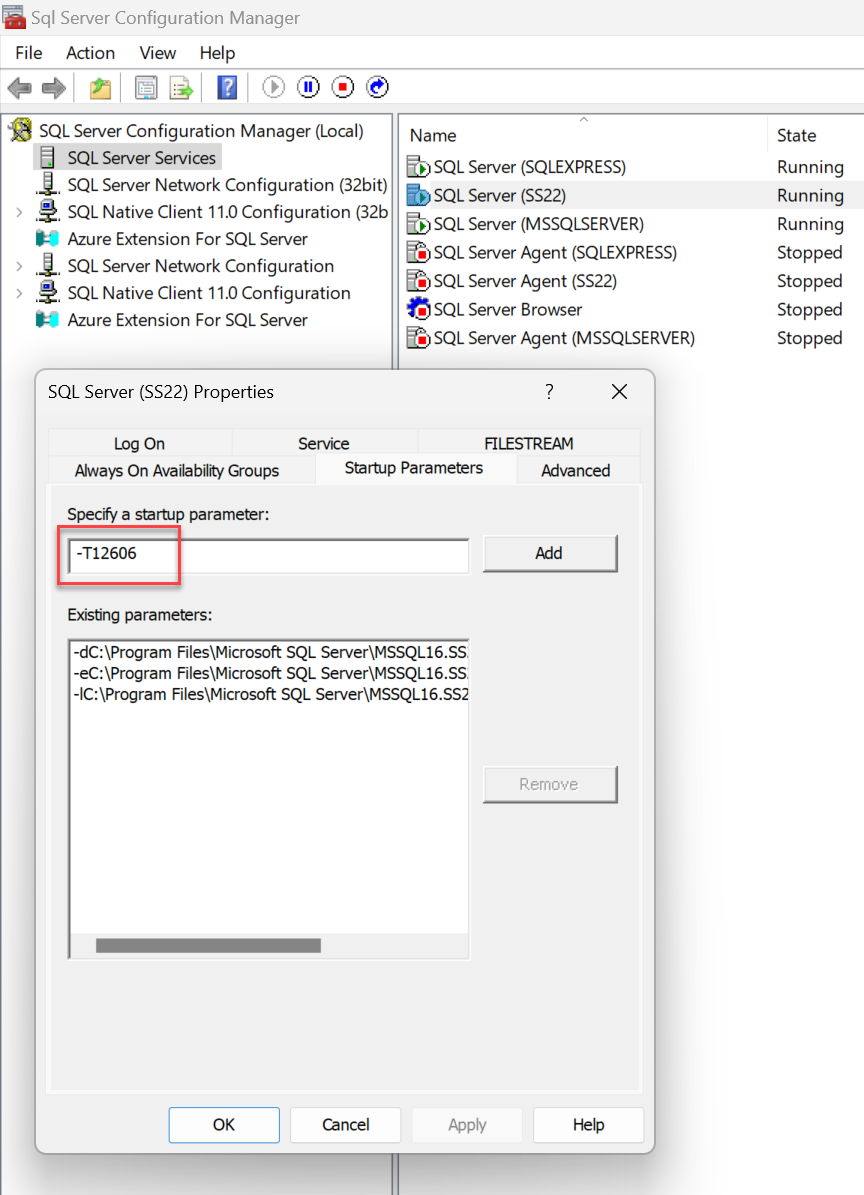This screenshot has width=864, height=1195.
Task: Click the startup parameter input field
Action: (x=268, y=555)
